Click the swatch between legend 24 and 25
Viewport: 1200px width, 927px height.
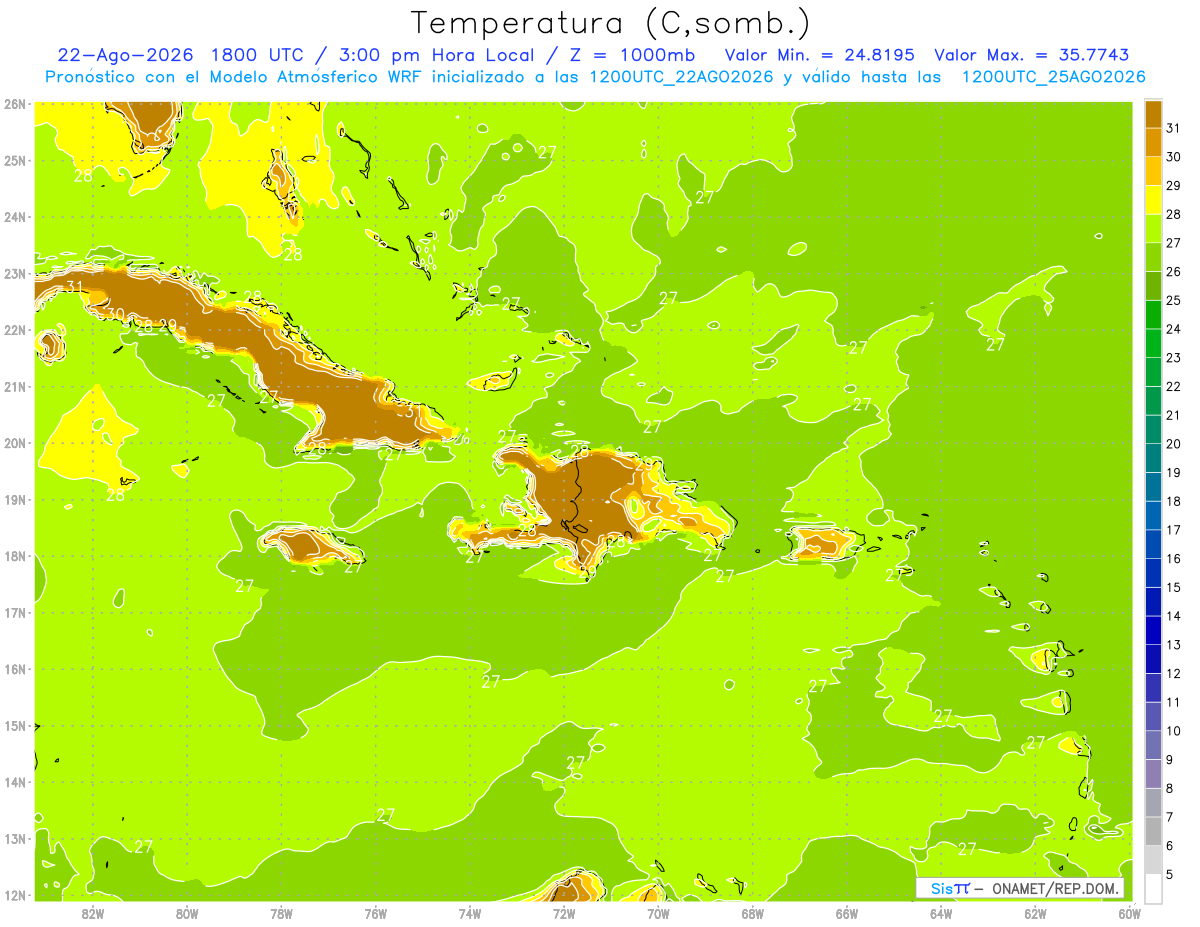(x=1153, y=315)
